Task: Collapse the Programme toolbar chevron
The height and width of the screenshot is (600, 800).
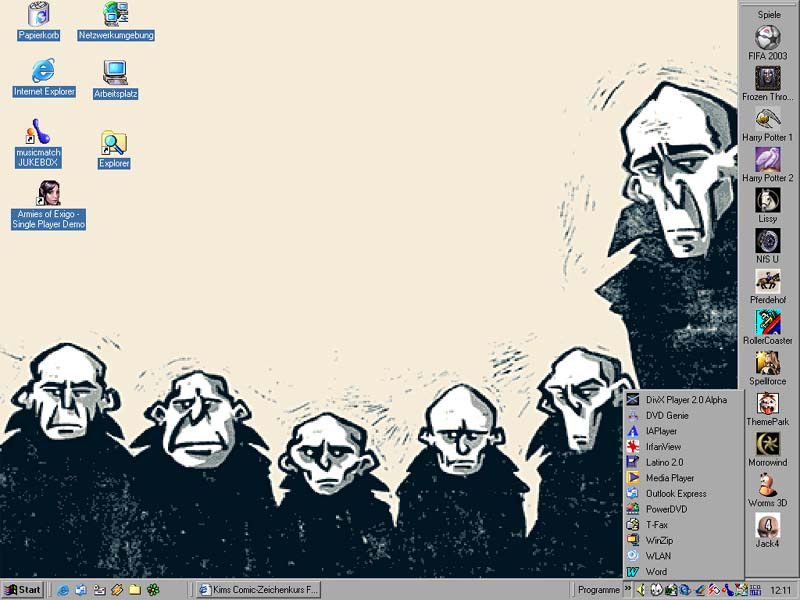Action: coord(628,590)
